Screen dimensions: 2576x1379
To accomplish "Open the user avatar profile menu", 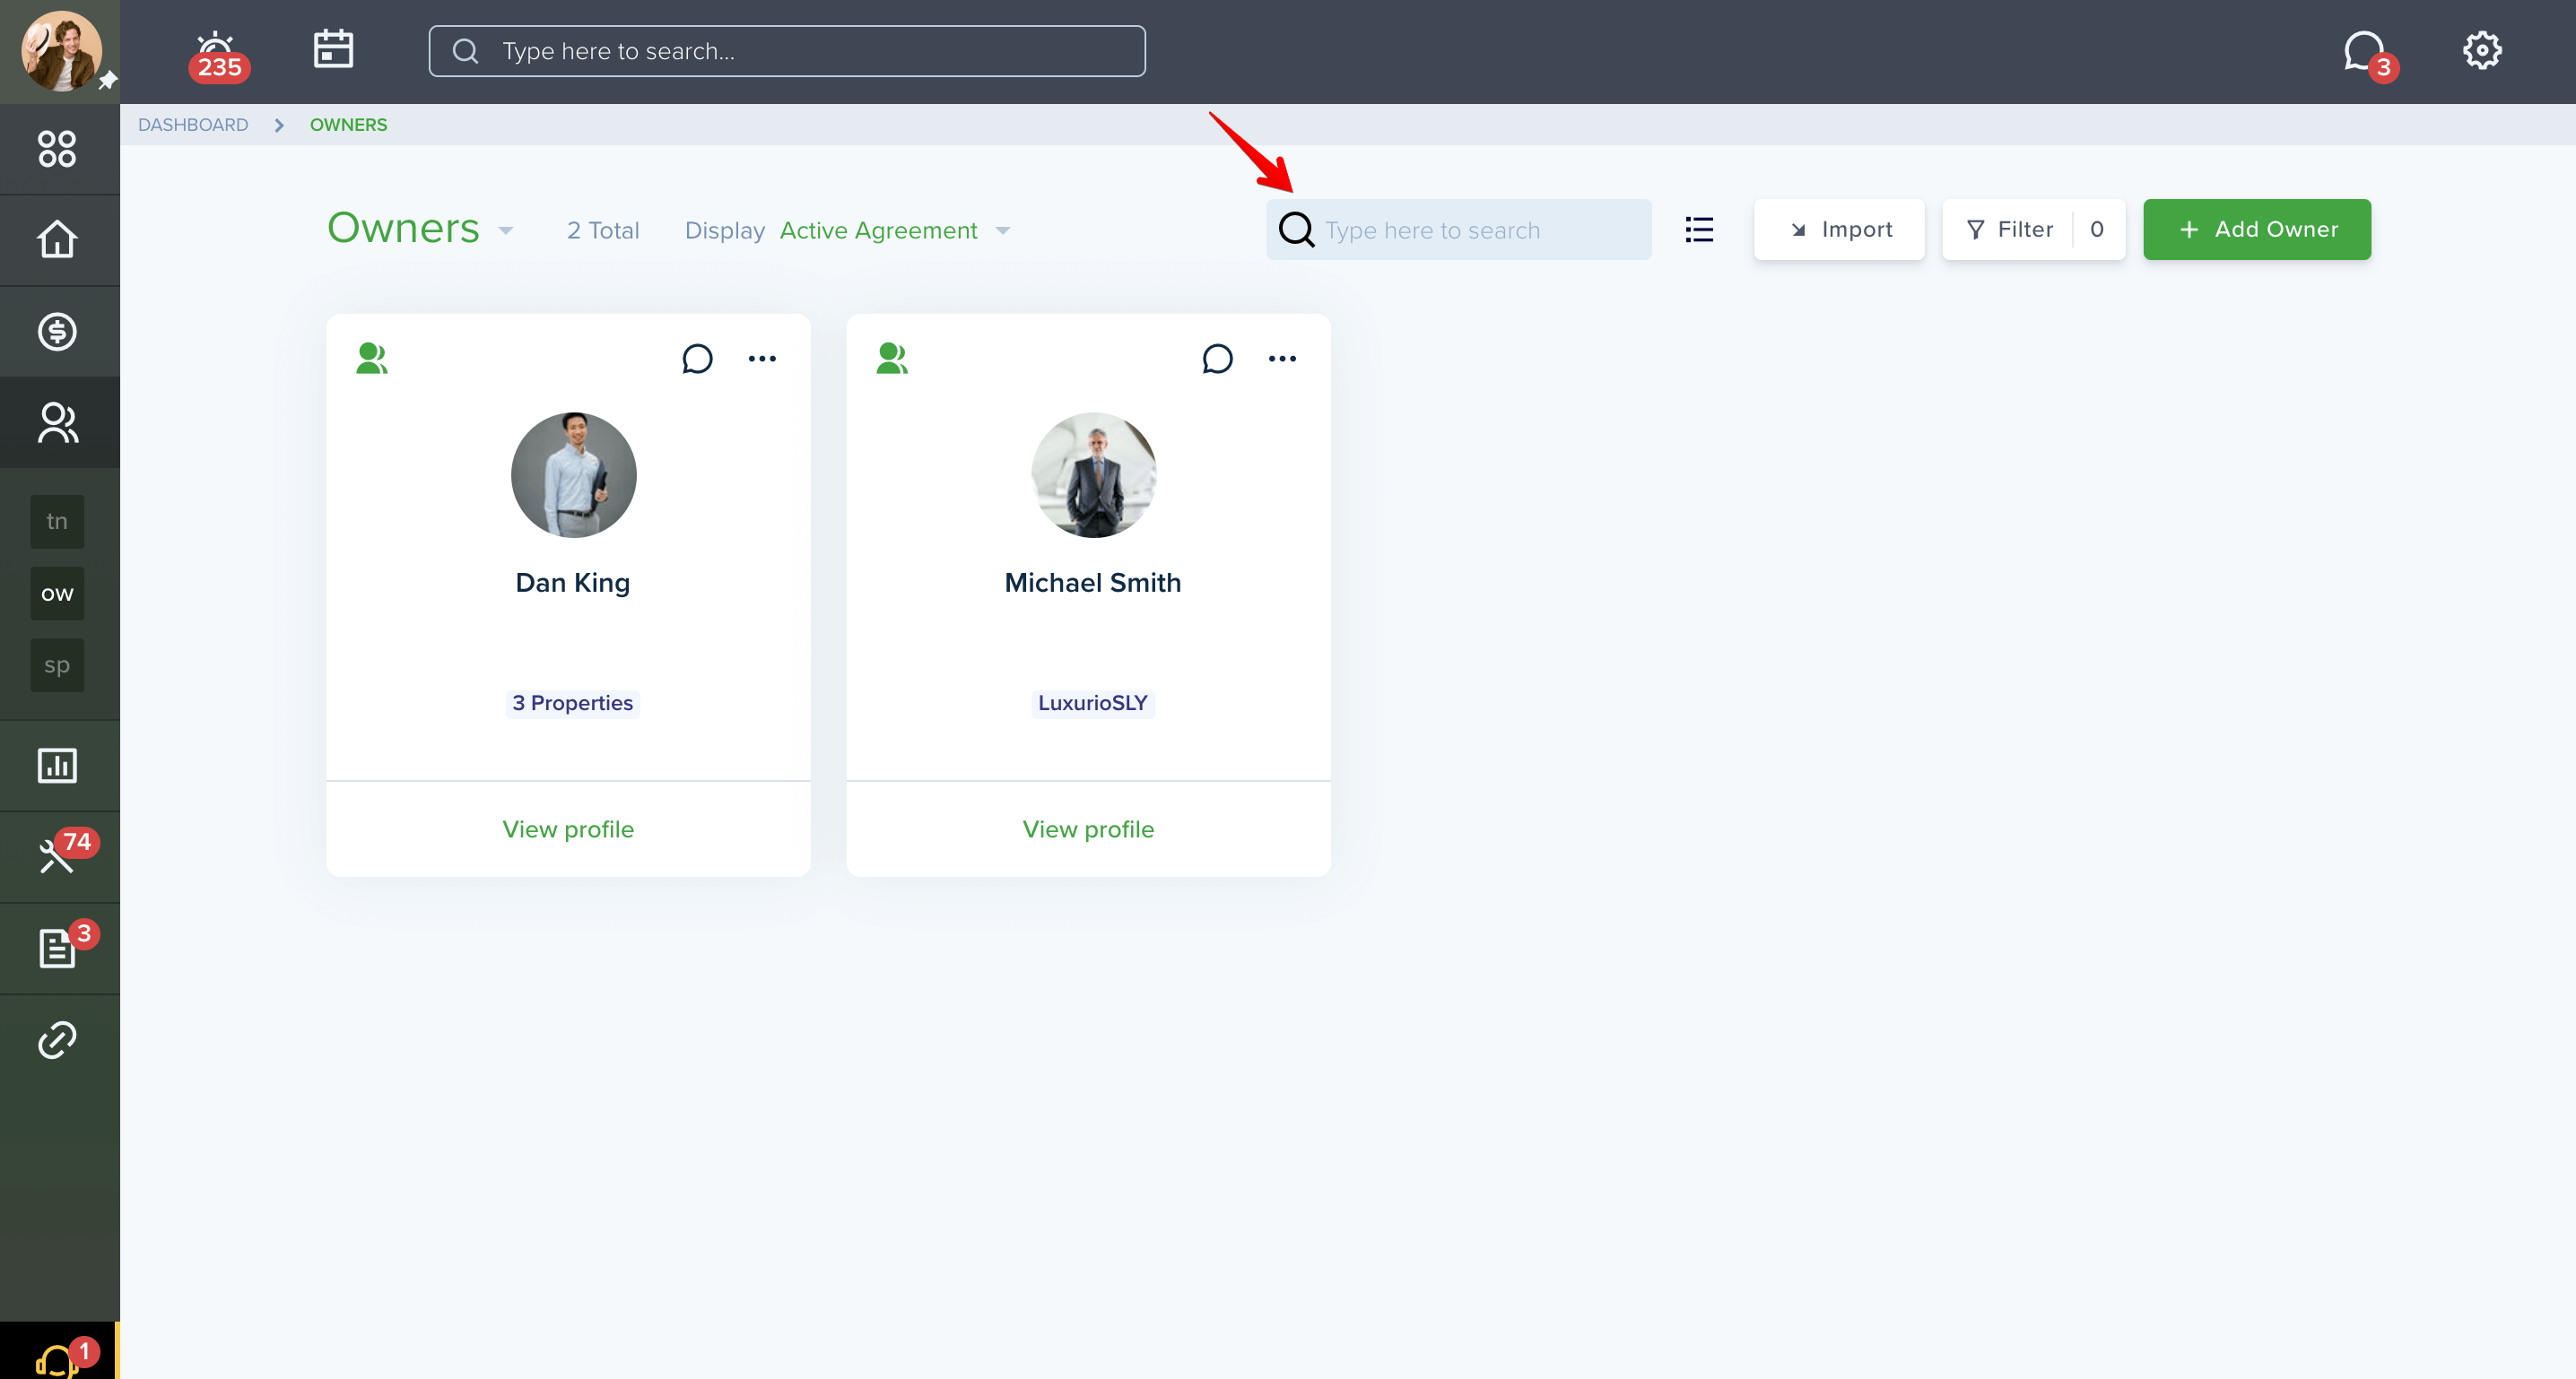I will pos(61,51).
